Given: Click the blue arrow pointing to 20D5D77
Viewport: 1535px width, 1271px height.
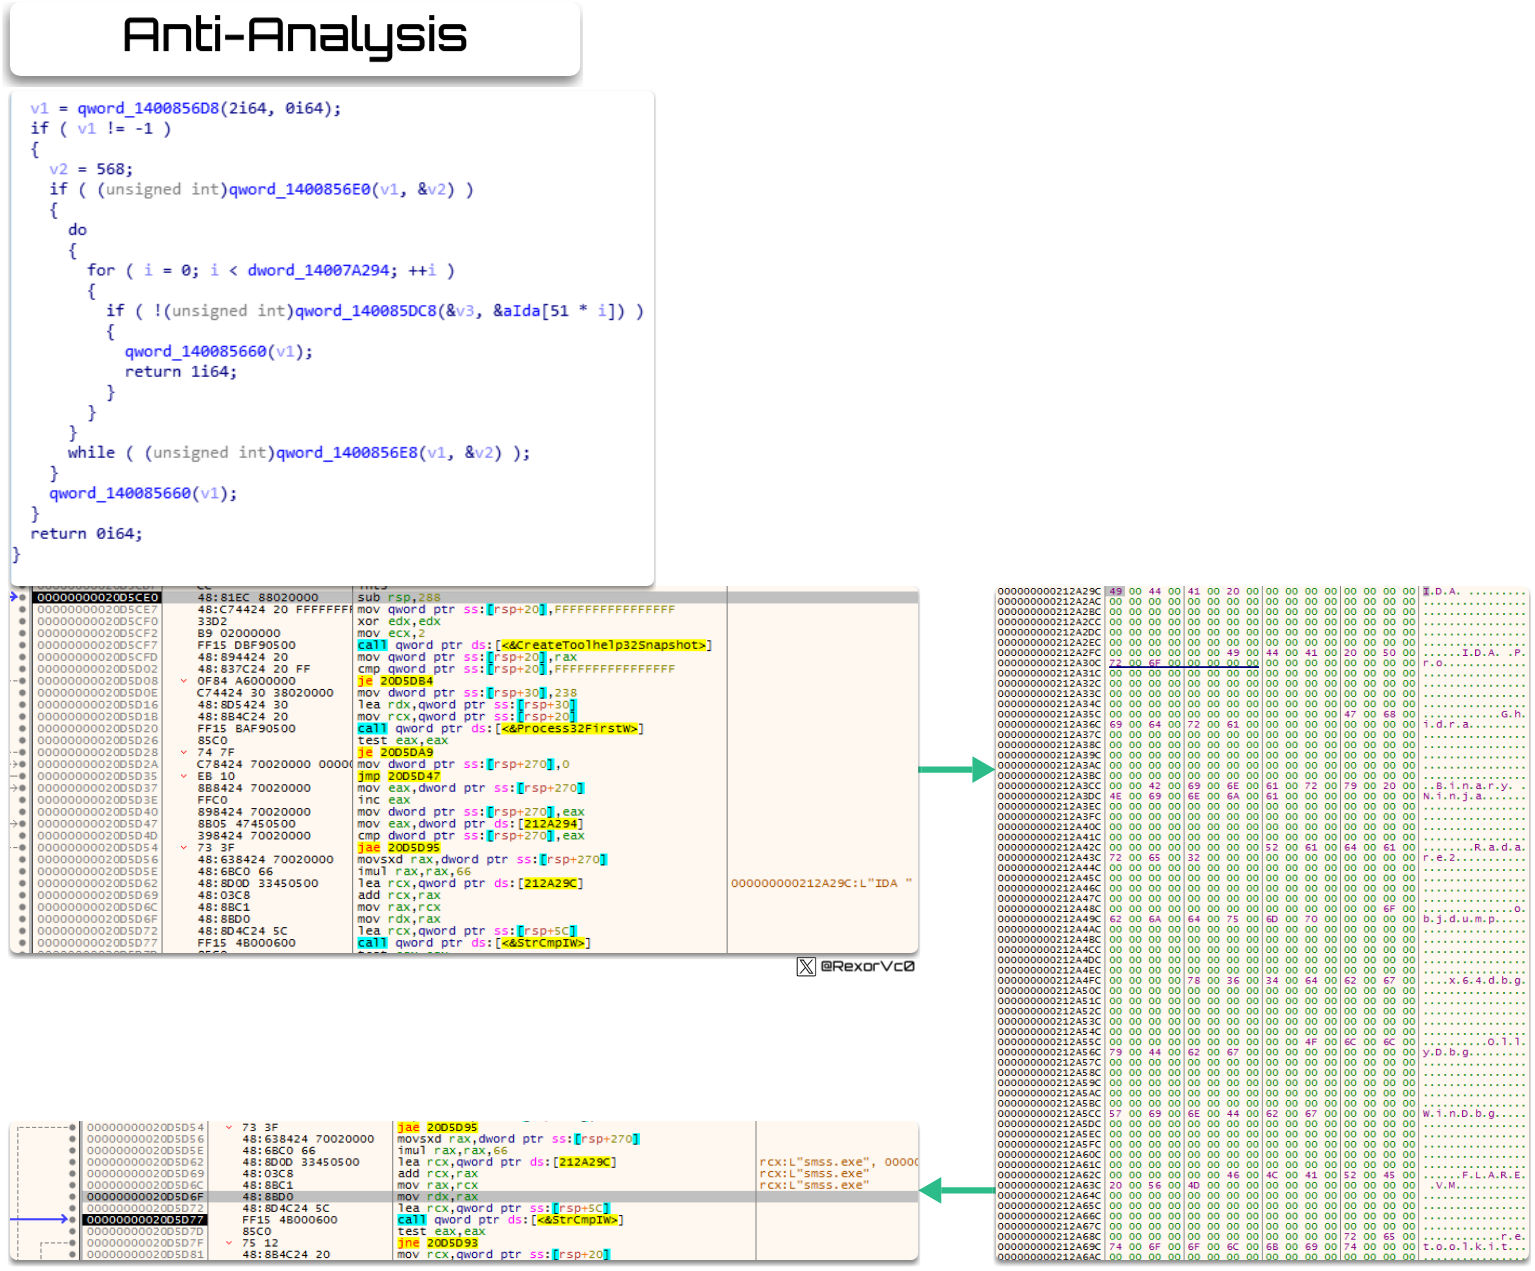Looking at the screenshot, I should tap(39, 1219).
